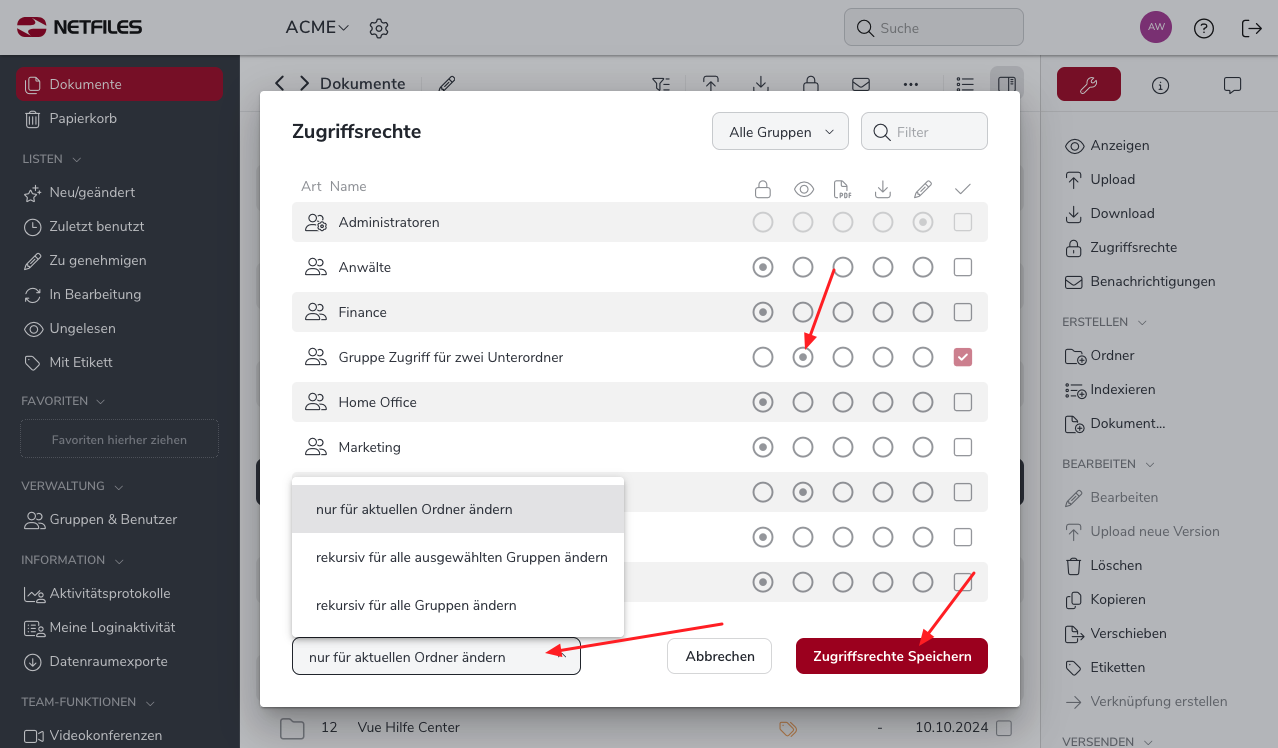
Task: Click the logout icon in the header
Action: click(1251, 28)
